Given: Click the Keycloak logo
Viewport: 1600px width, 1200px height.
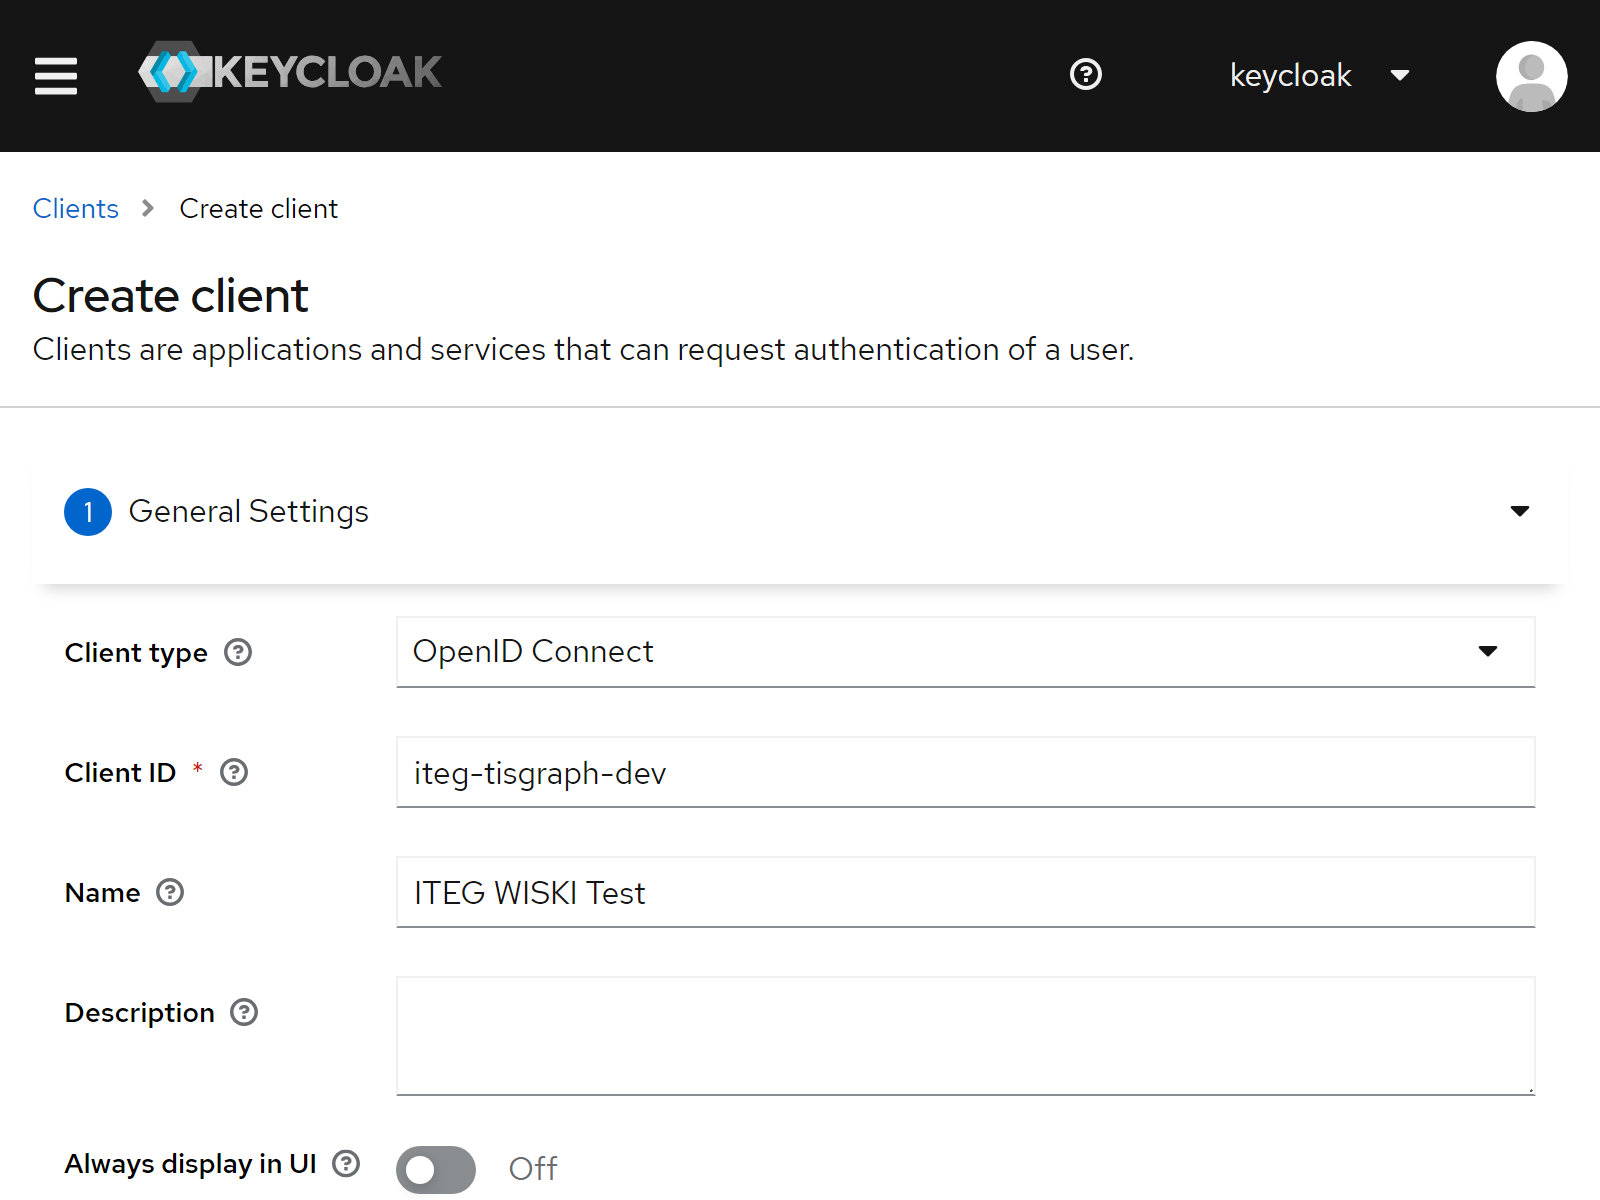Looking at the screenshot, I should pos(290,70).
